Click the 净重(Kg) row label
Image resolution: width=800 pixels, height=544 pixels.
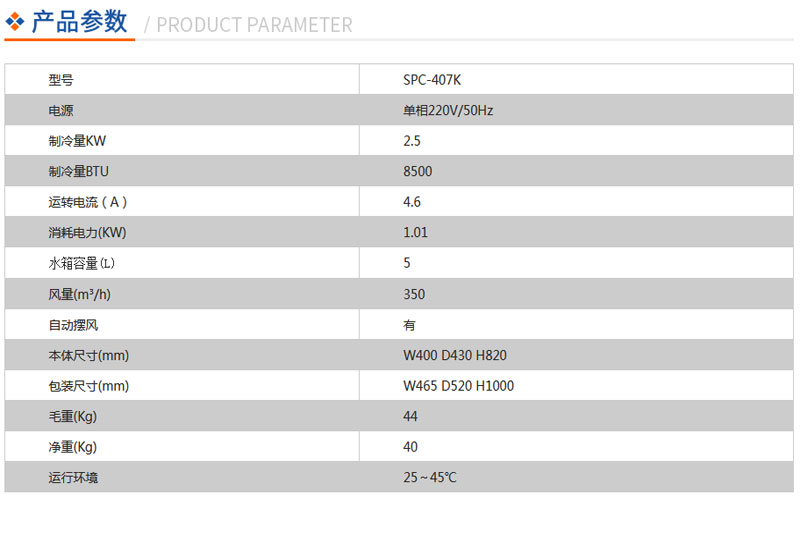pos(72,447)
